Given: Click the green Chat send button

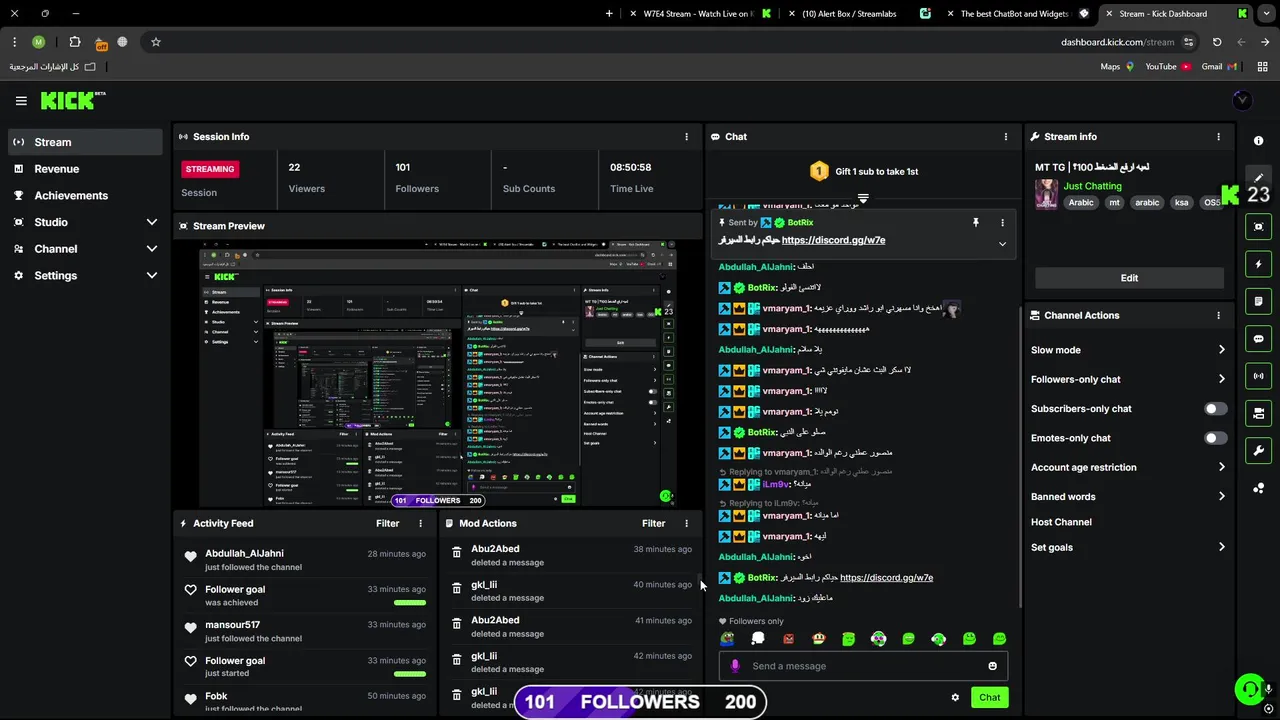Looking at the screenshot, I should click(989, 698).
